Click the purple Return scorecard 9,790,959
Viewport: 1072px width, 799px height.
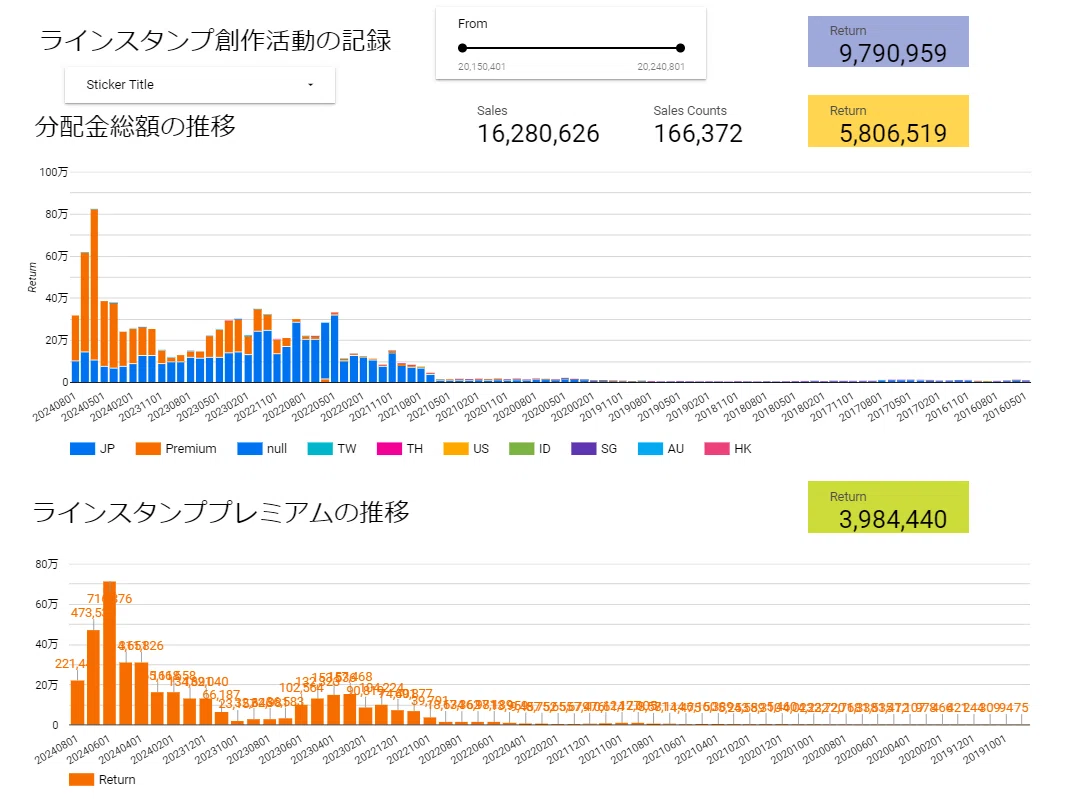(888, 42)
